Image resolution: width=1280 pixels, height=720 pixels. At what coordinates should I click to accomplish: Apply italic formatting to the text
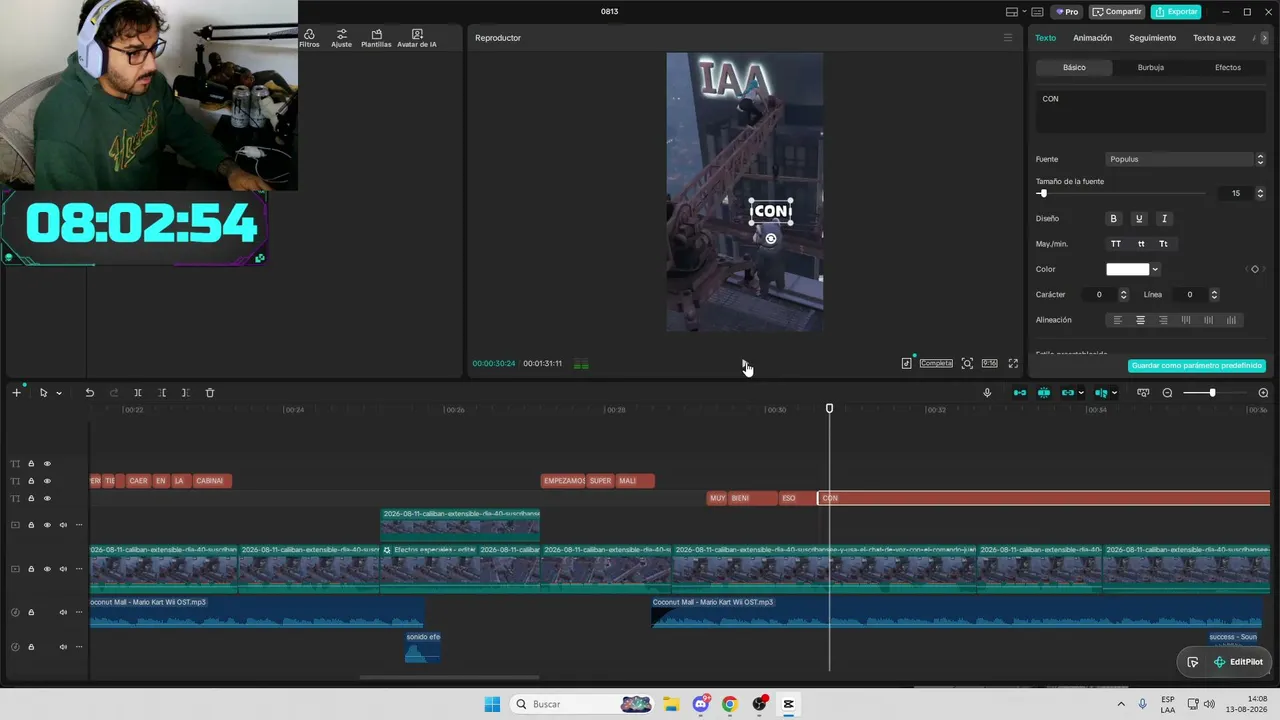click(1164, 219)
